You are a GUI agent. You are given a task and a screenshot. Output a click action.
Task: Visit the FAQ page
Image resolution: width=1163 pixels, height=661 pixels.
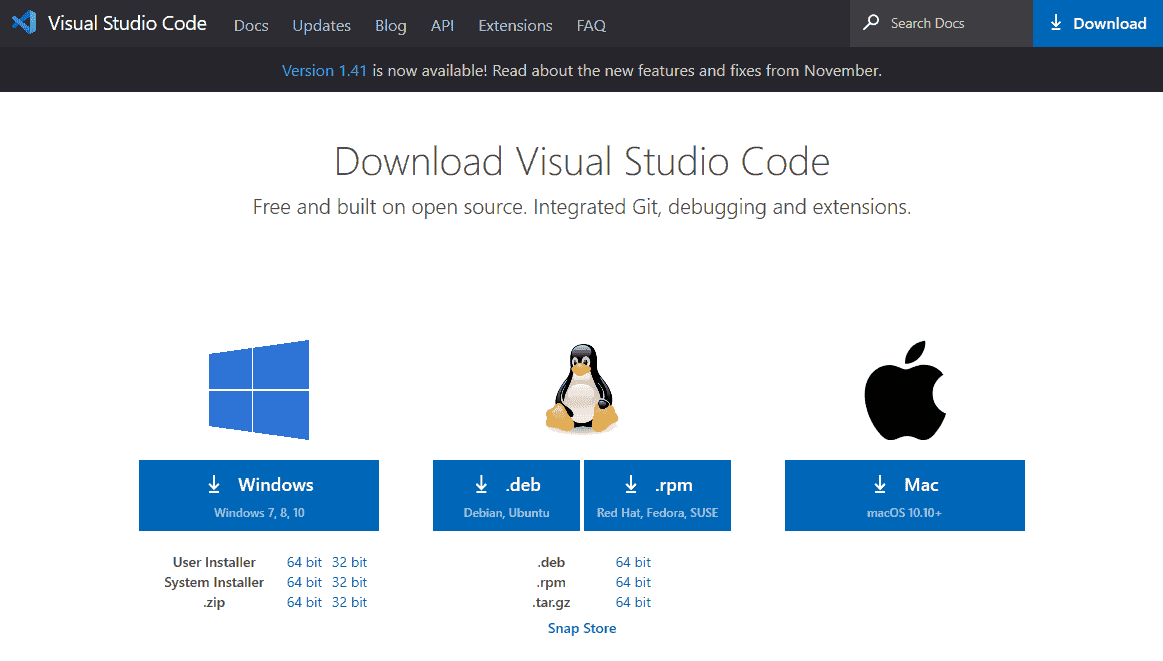tap(591, 25)
